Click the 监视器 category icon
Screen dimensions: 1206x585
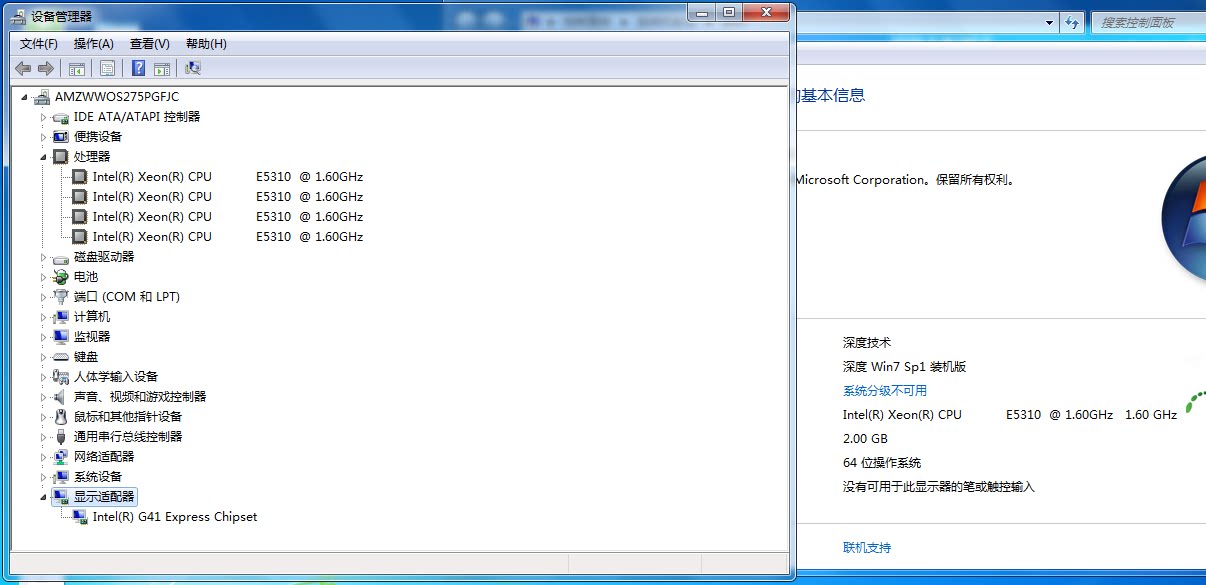pyautogui.click(x=61, y=337)
